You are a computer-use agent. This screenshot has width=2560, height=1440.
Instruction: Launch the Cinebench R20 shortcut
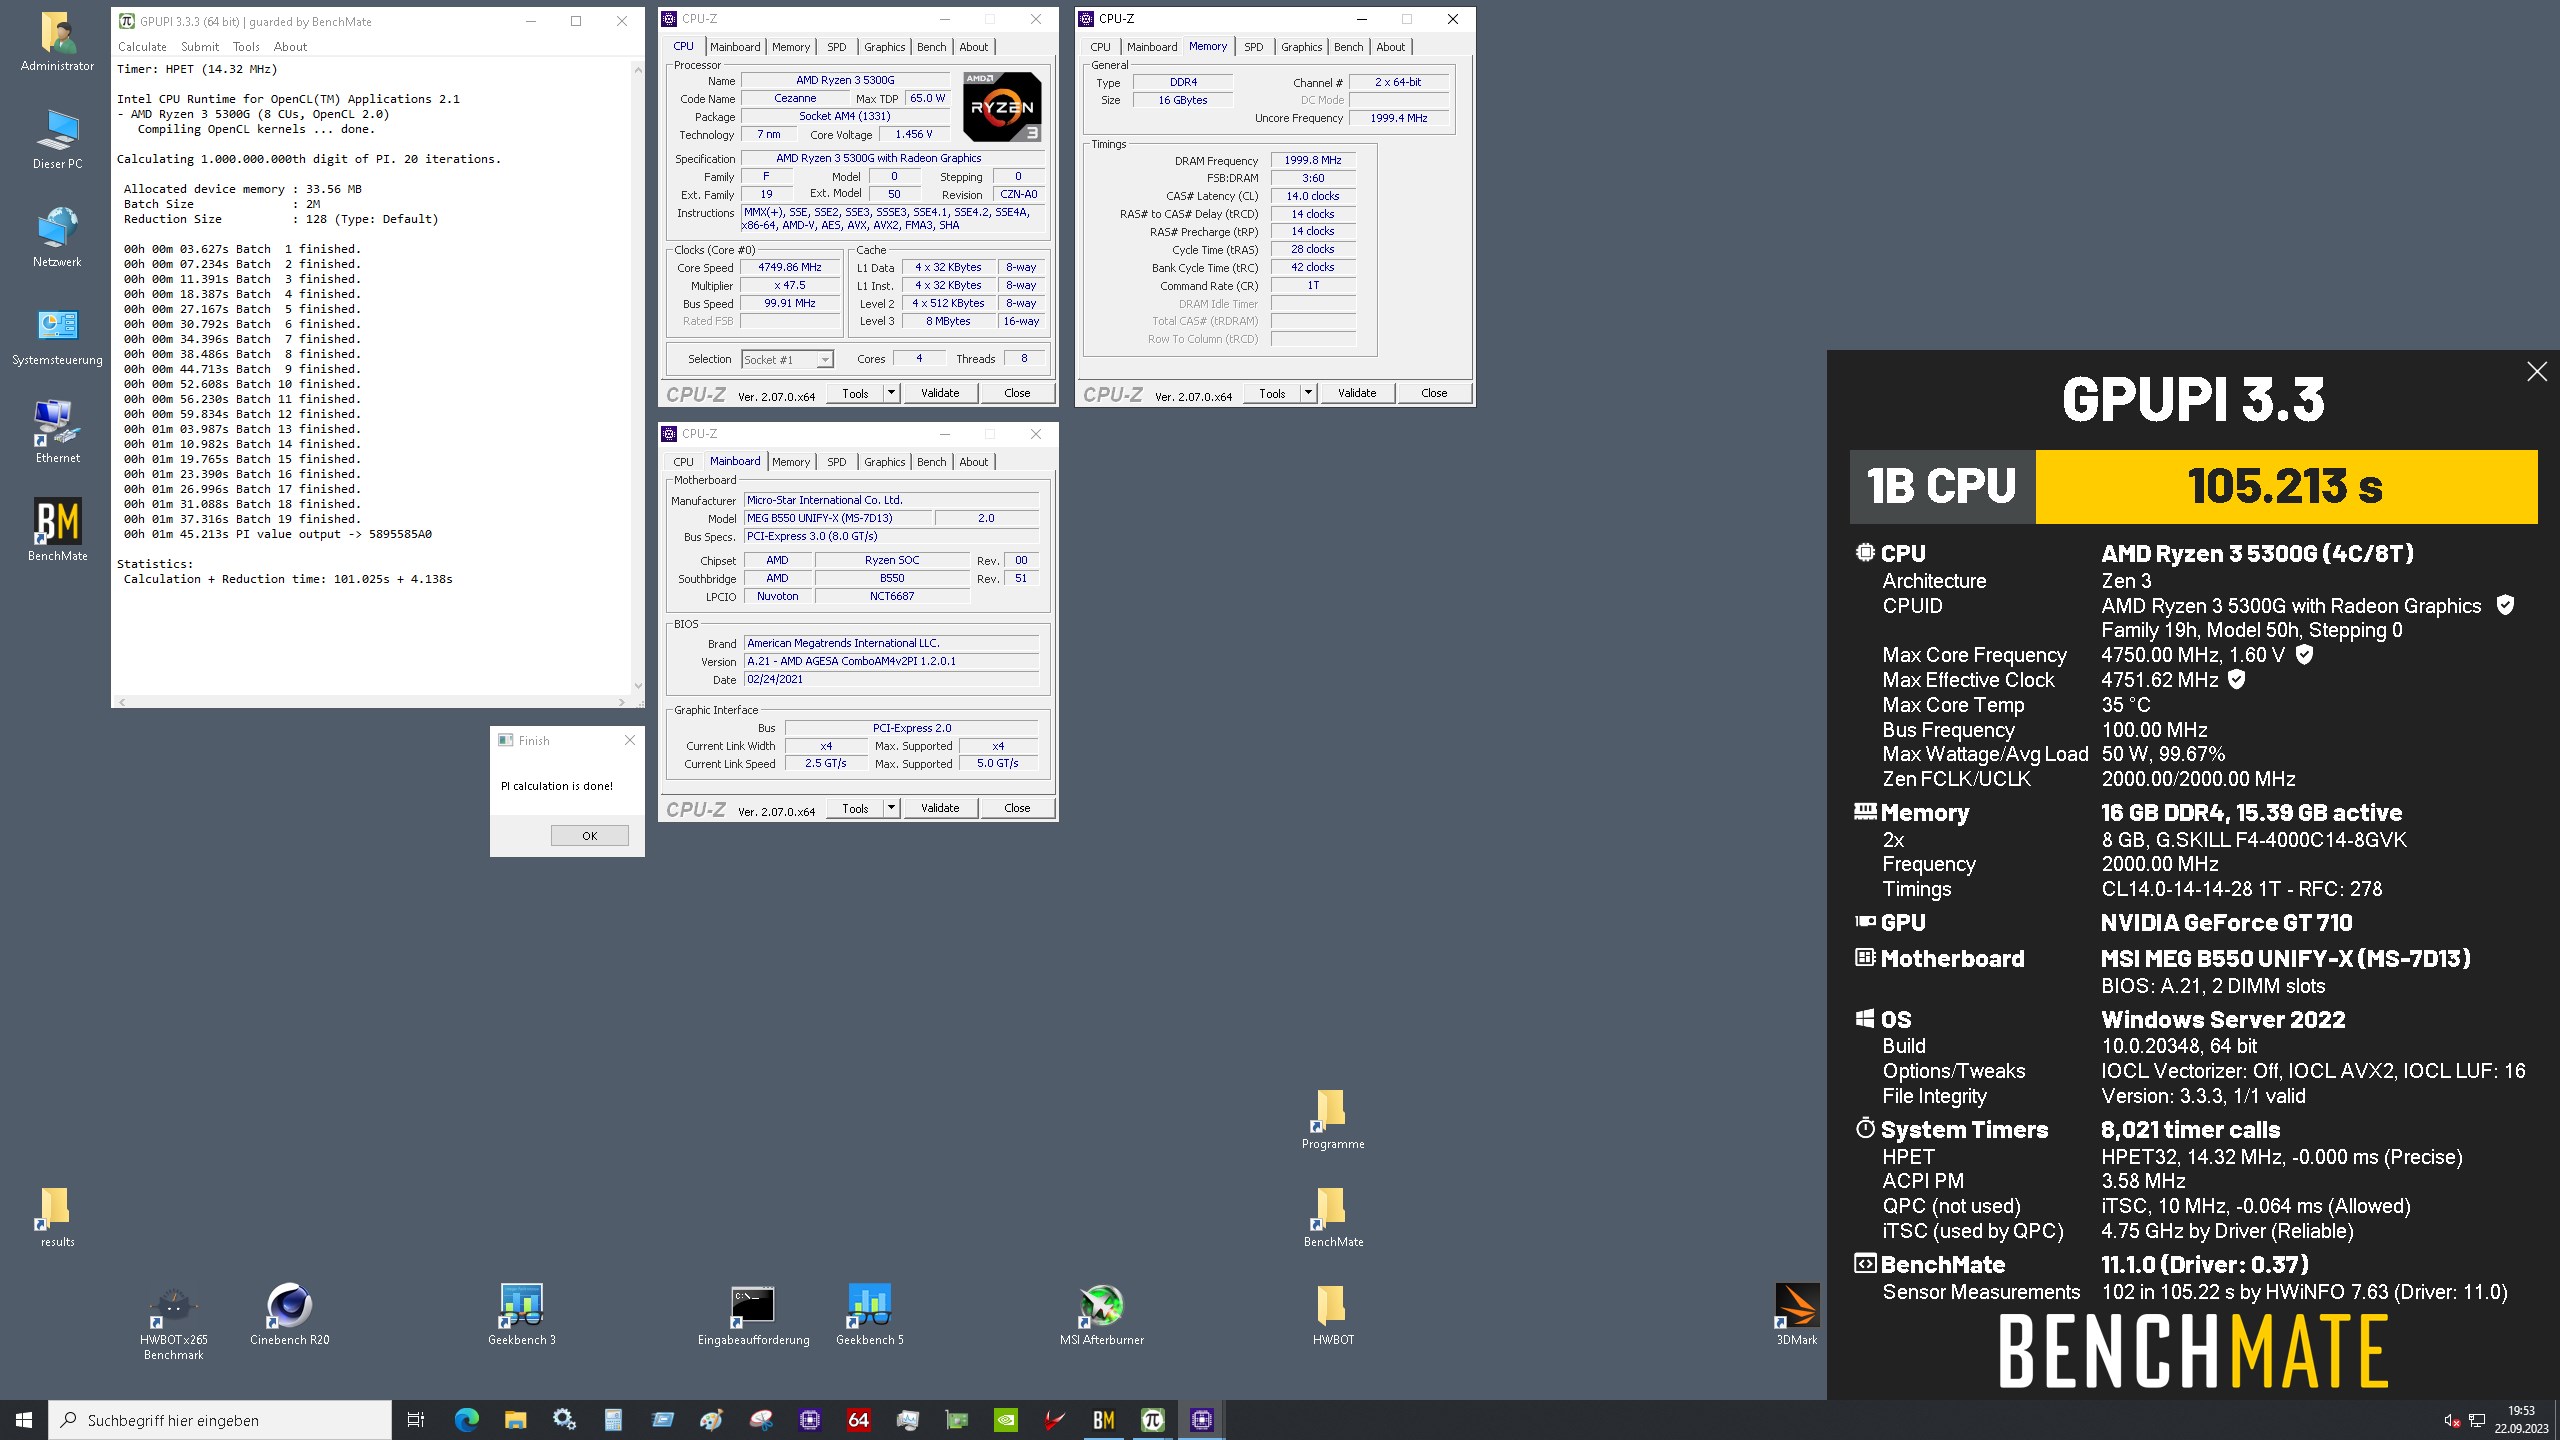click(x=289, y=1314)
